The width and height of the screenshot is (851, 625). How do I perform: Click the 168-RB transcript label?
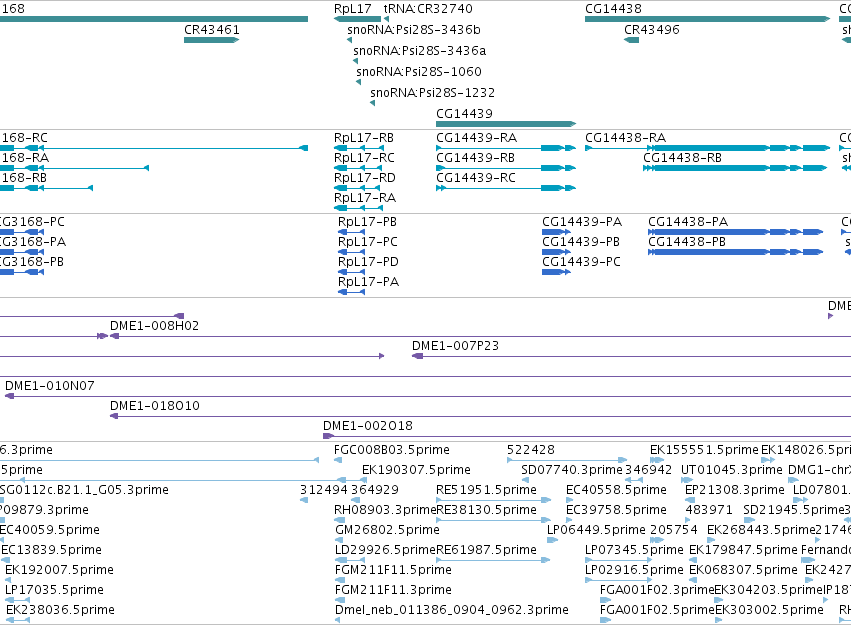coord(24,178)
